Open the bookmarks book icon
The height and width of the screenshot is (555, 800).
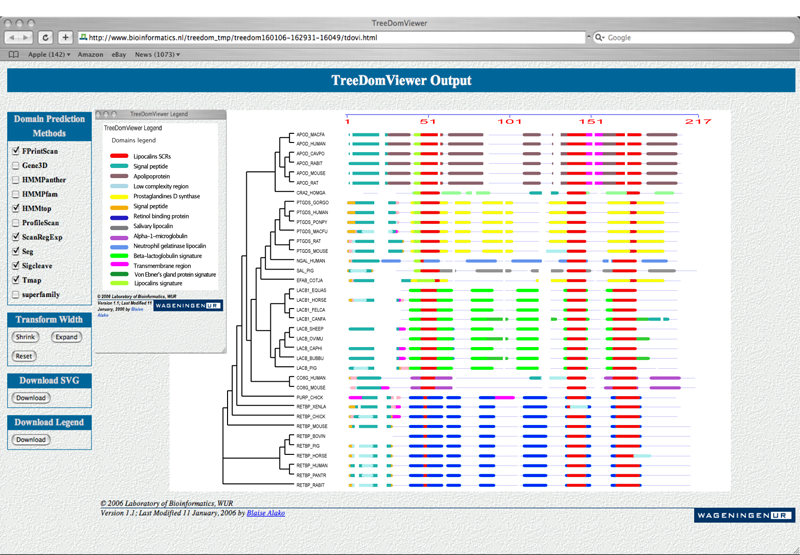tap(13, 54)
